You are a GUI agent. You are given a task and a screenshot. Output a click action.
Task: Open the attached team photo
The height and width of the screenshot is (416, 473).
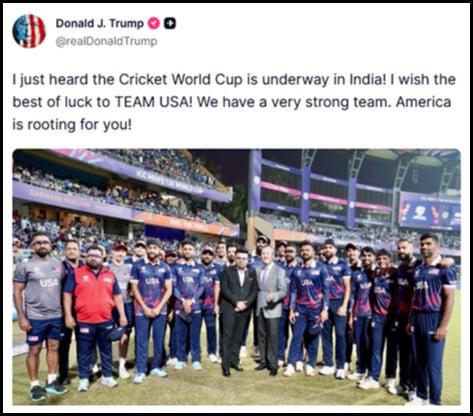pyautogui.click(x=237, y=277)
